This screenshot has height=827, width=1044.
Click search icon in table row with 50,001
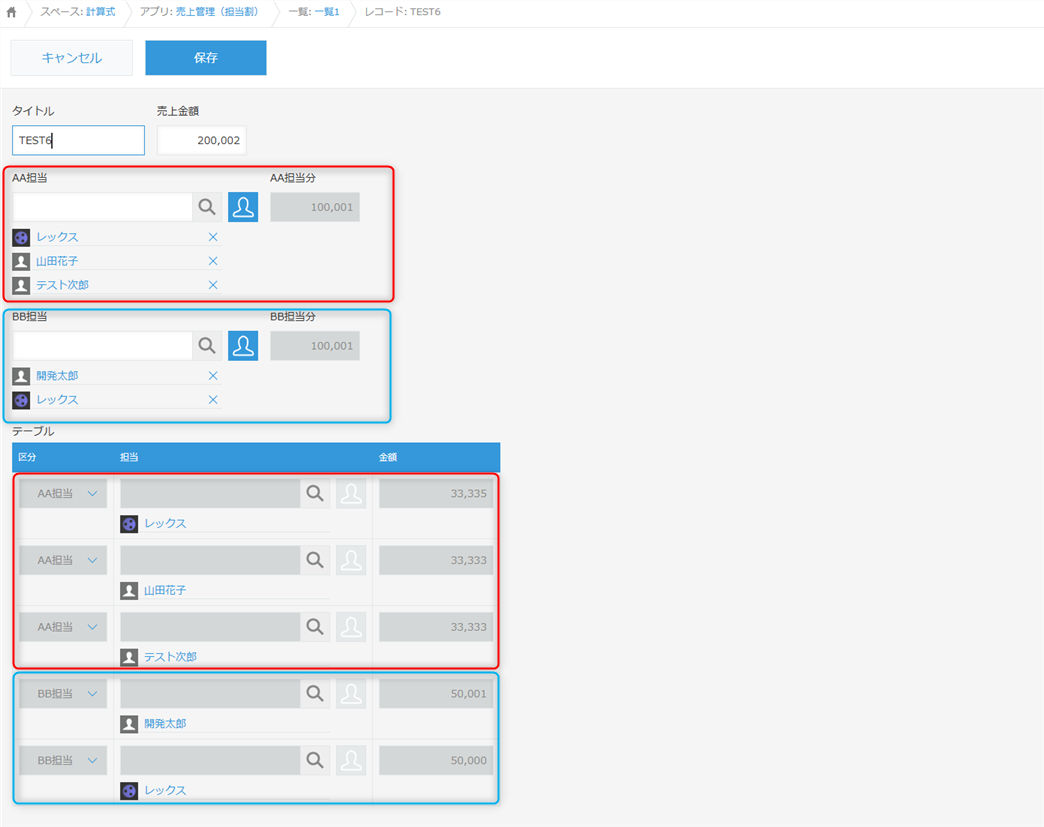tap(315, 693)
